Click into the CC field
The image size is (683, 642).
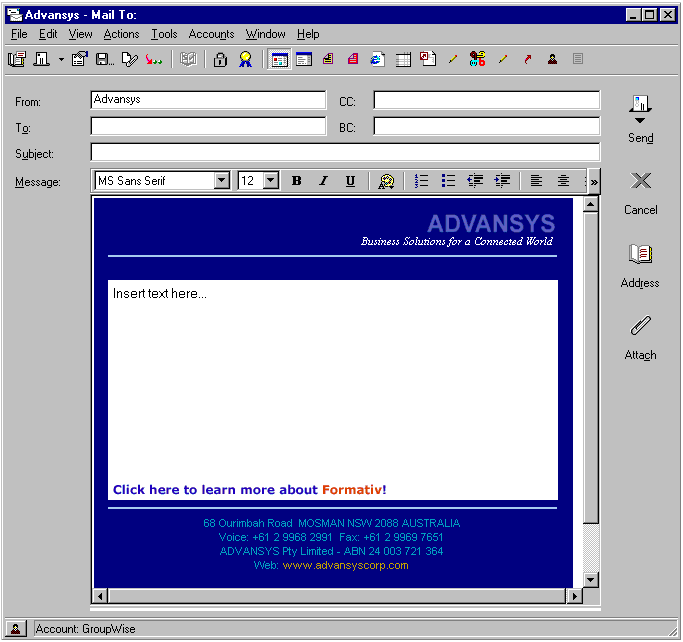coord(487,100)
